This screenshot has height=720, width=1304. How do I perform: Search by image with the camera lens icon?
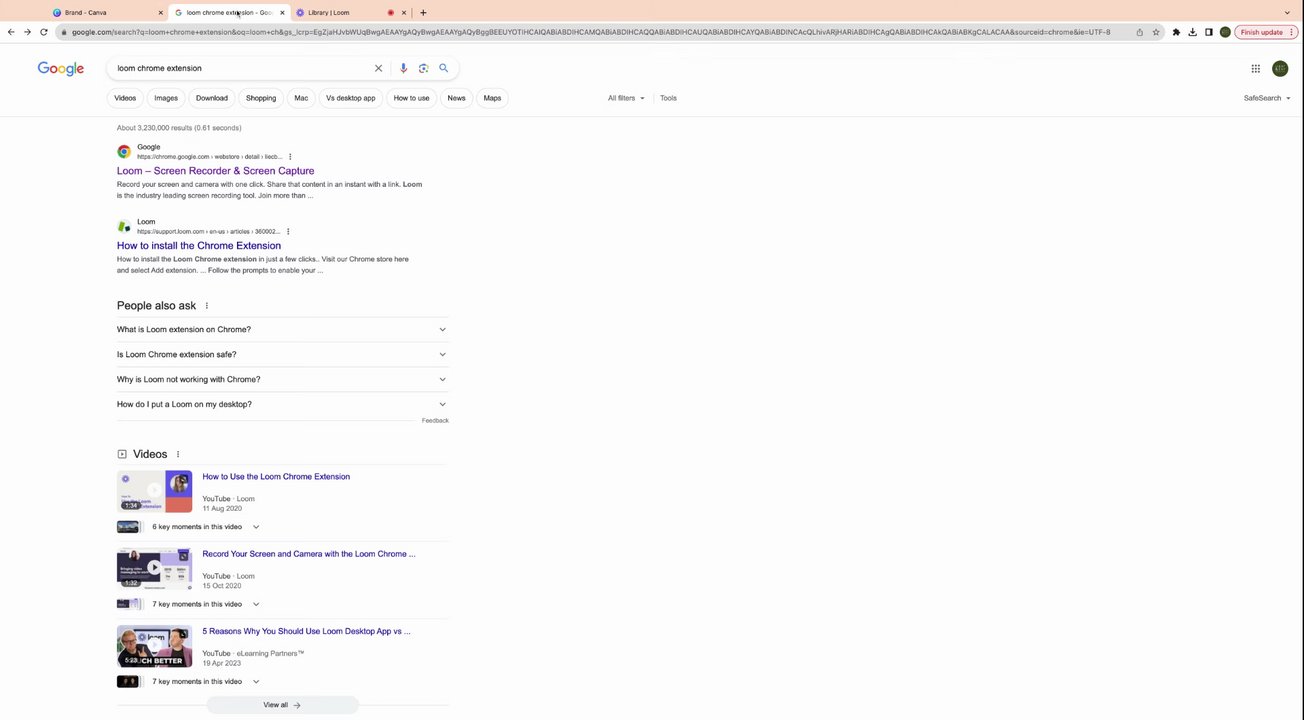[x=423, y=68]
